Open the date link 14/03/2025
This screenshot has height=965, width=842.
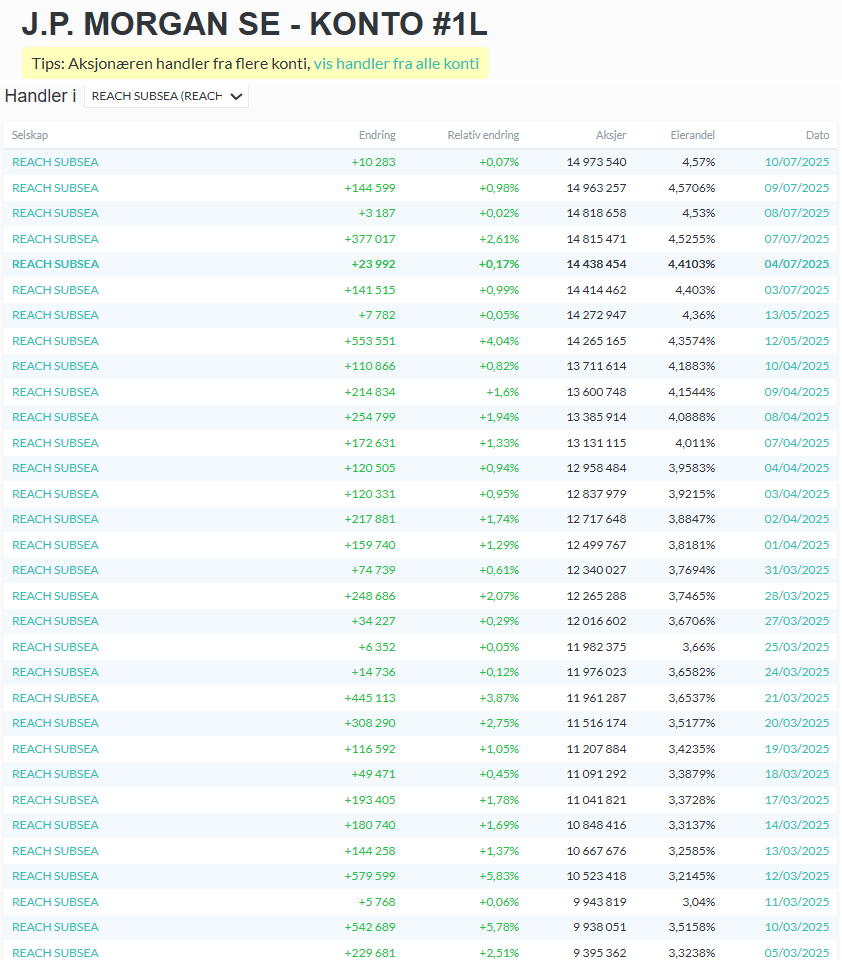[796, 825]
